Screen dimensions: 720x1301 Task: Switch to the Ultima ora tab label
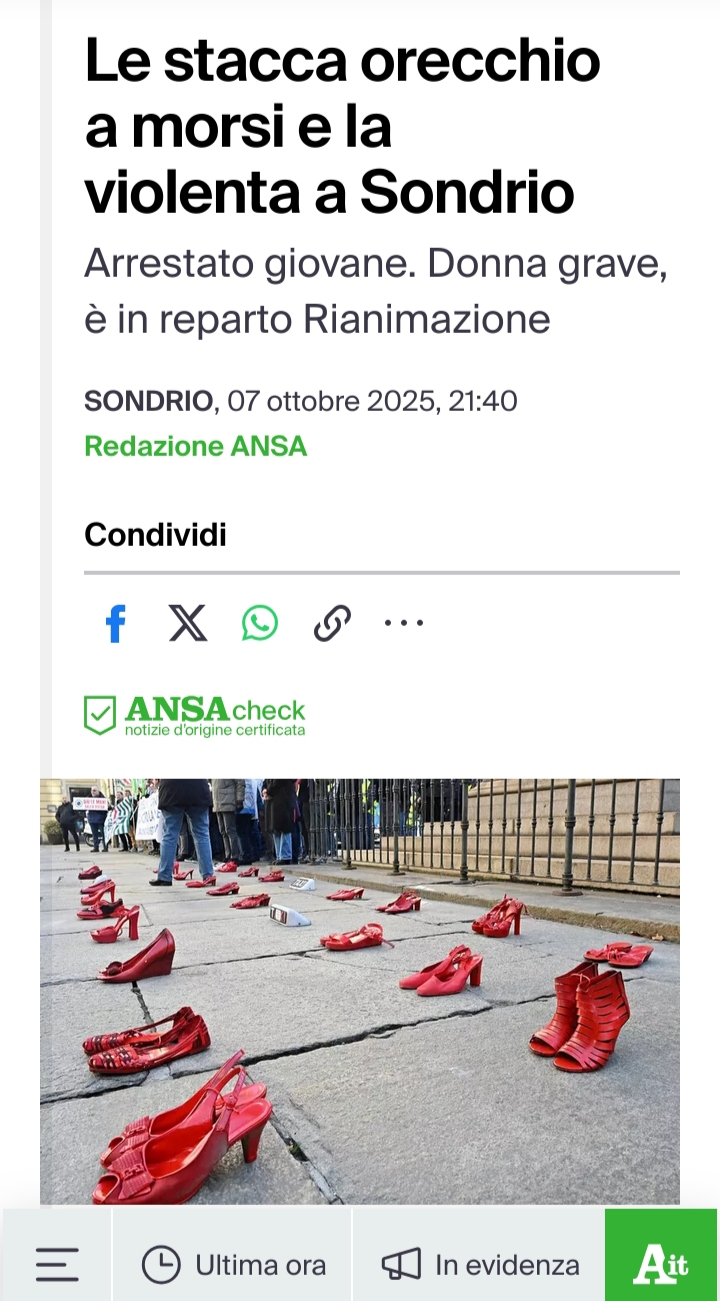(261, 1265)
